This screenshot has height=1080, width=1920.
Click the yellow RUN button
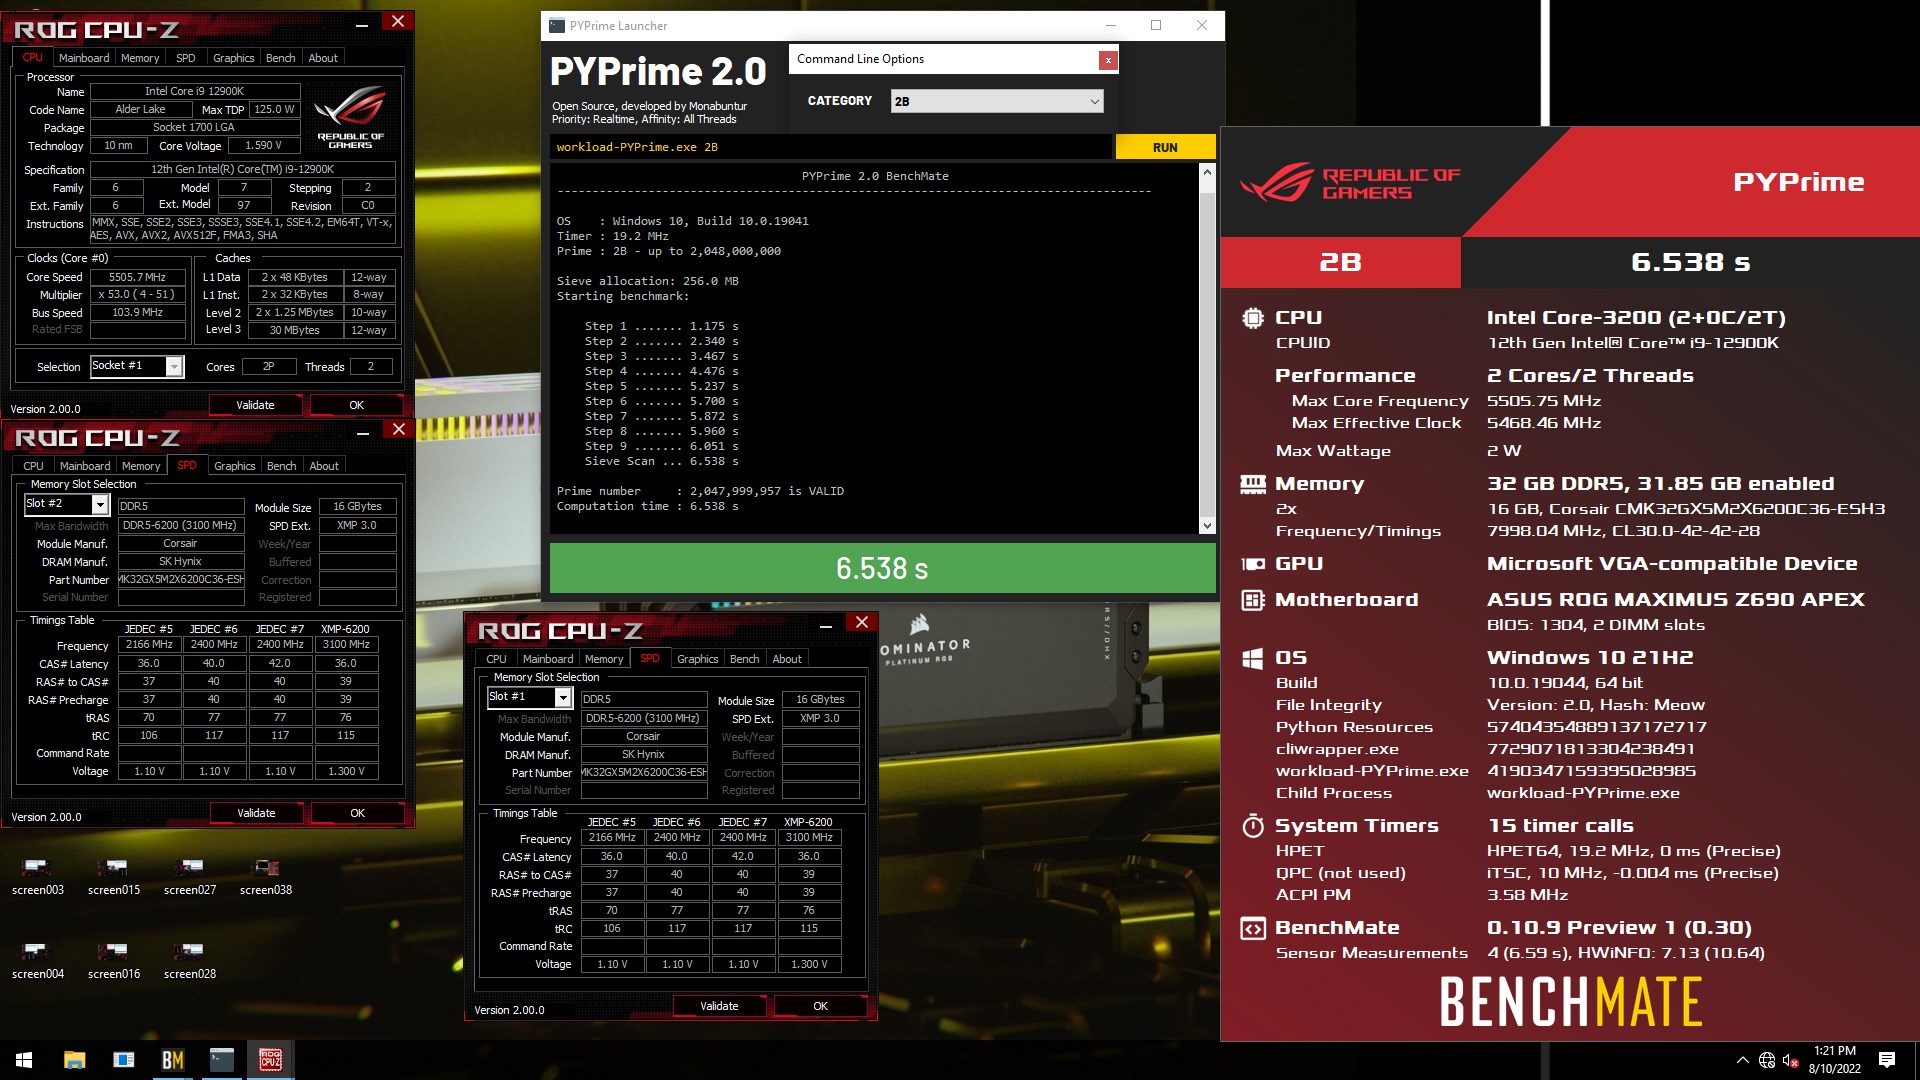[x=1165, y=147]
